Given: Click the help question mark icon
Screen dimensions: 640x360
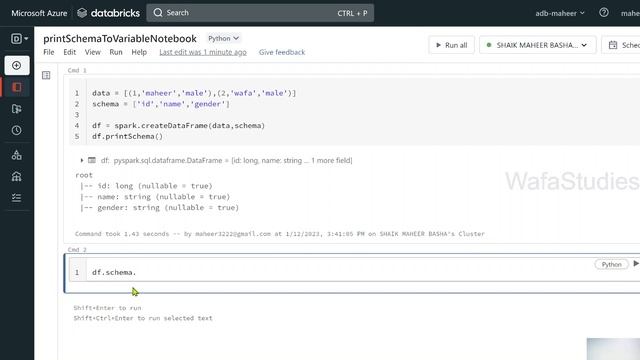Looking at the screenshot, I should [604, 13].
